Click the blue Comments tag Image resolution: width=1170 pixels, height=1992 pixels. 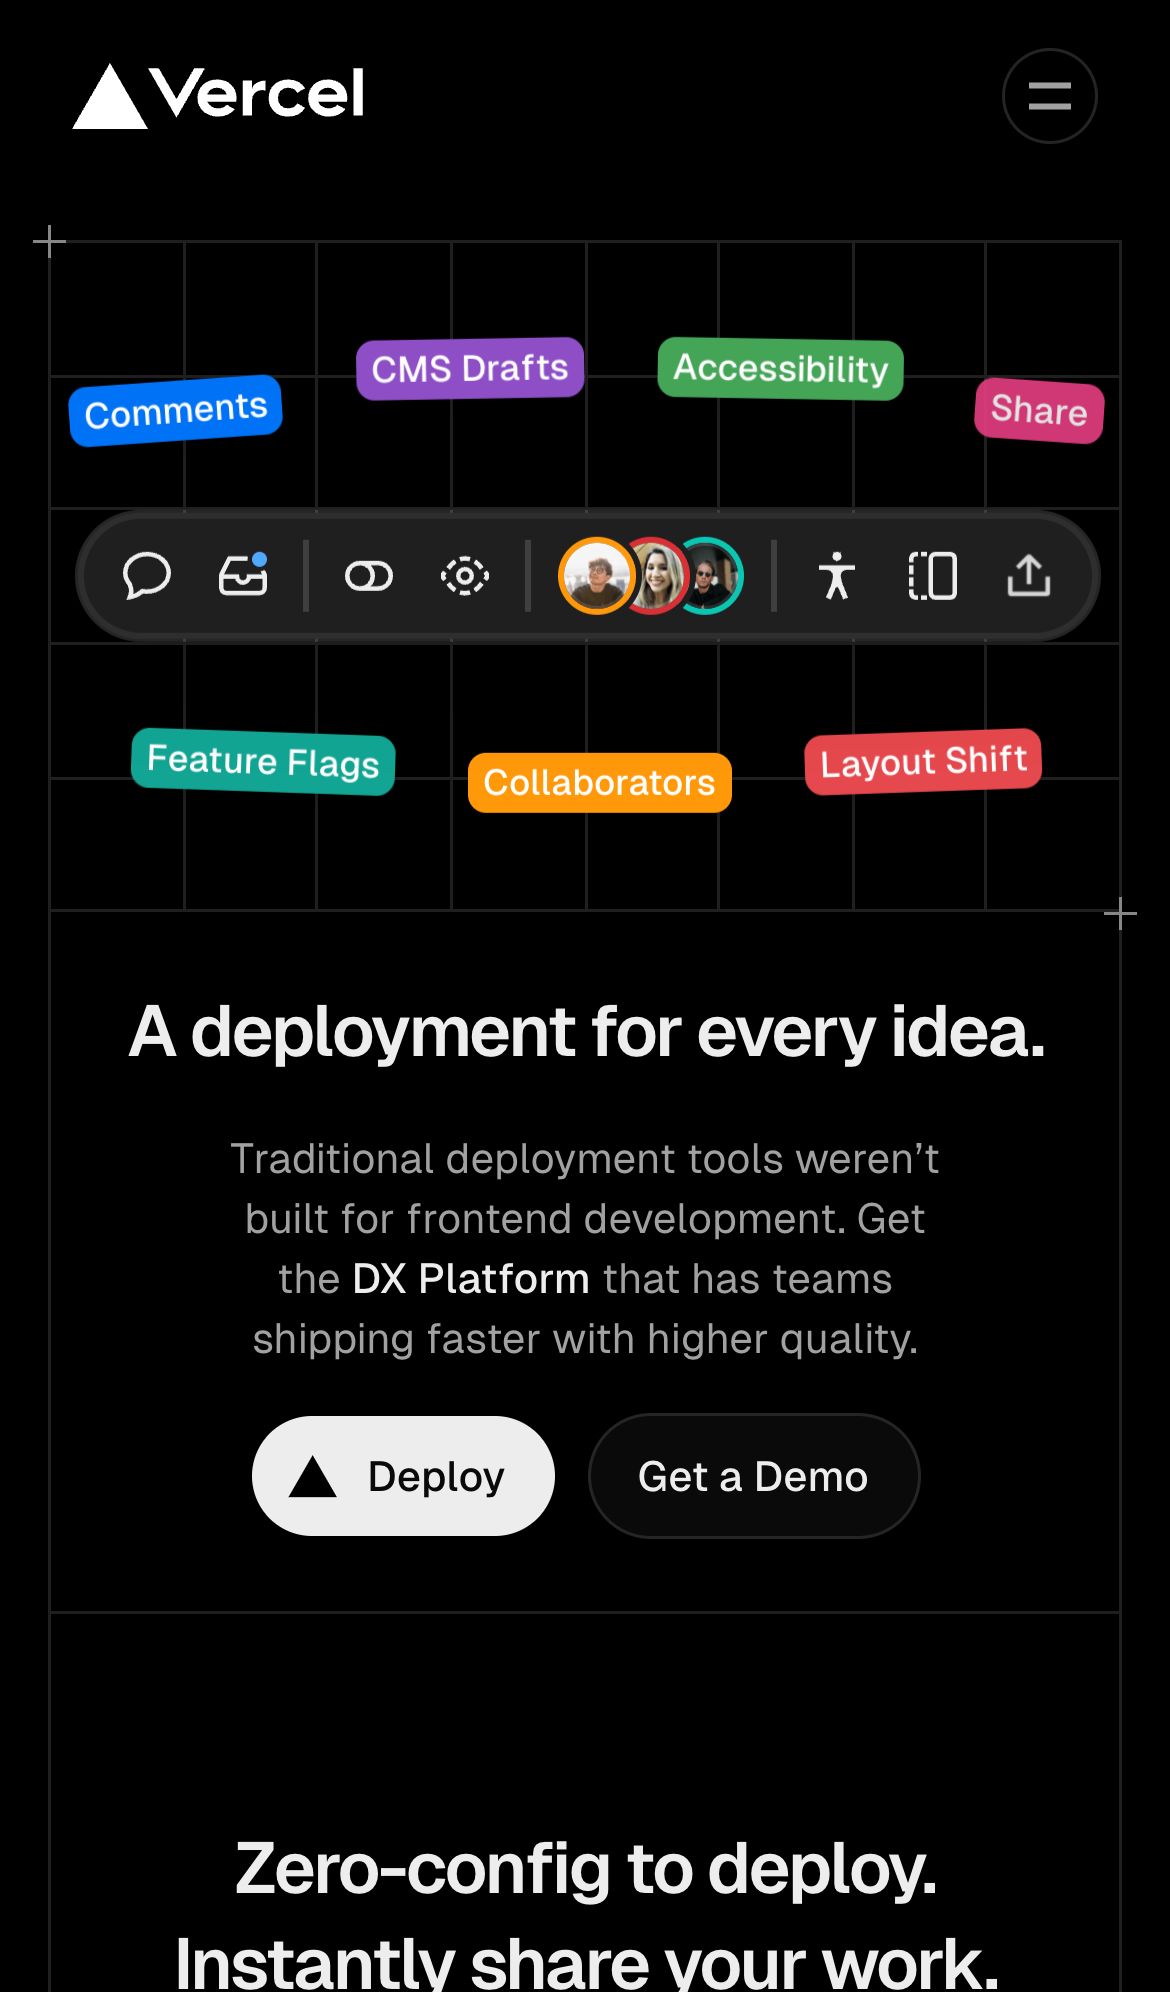point(176,411)
